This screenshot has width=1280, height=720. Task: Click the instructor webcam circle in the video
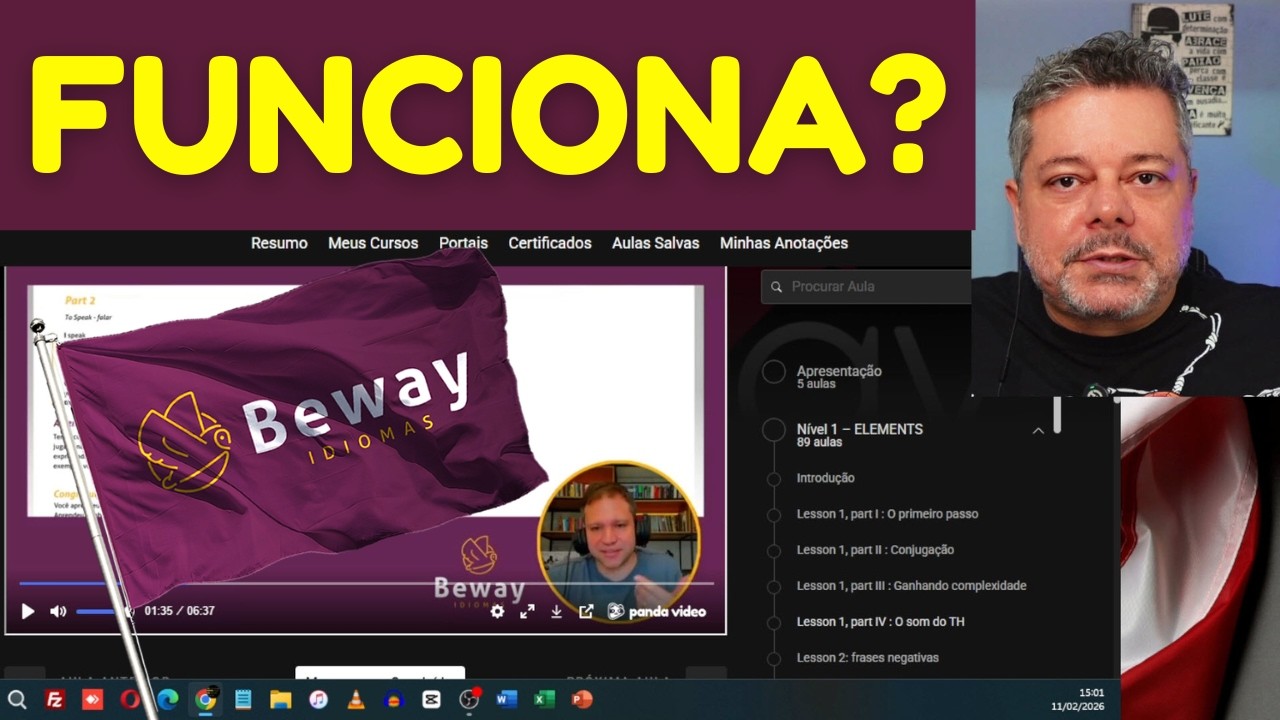coord(619,541)
